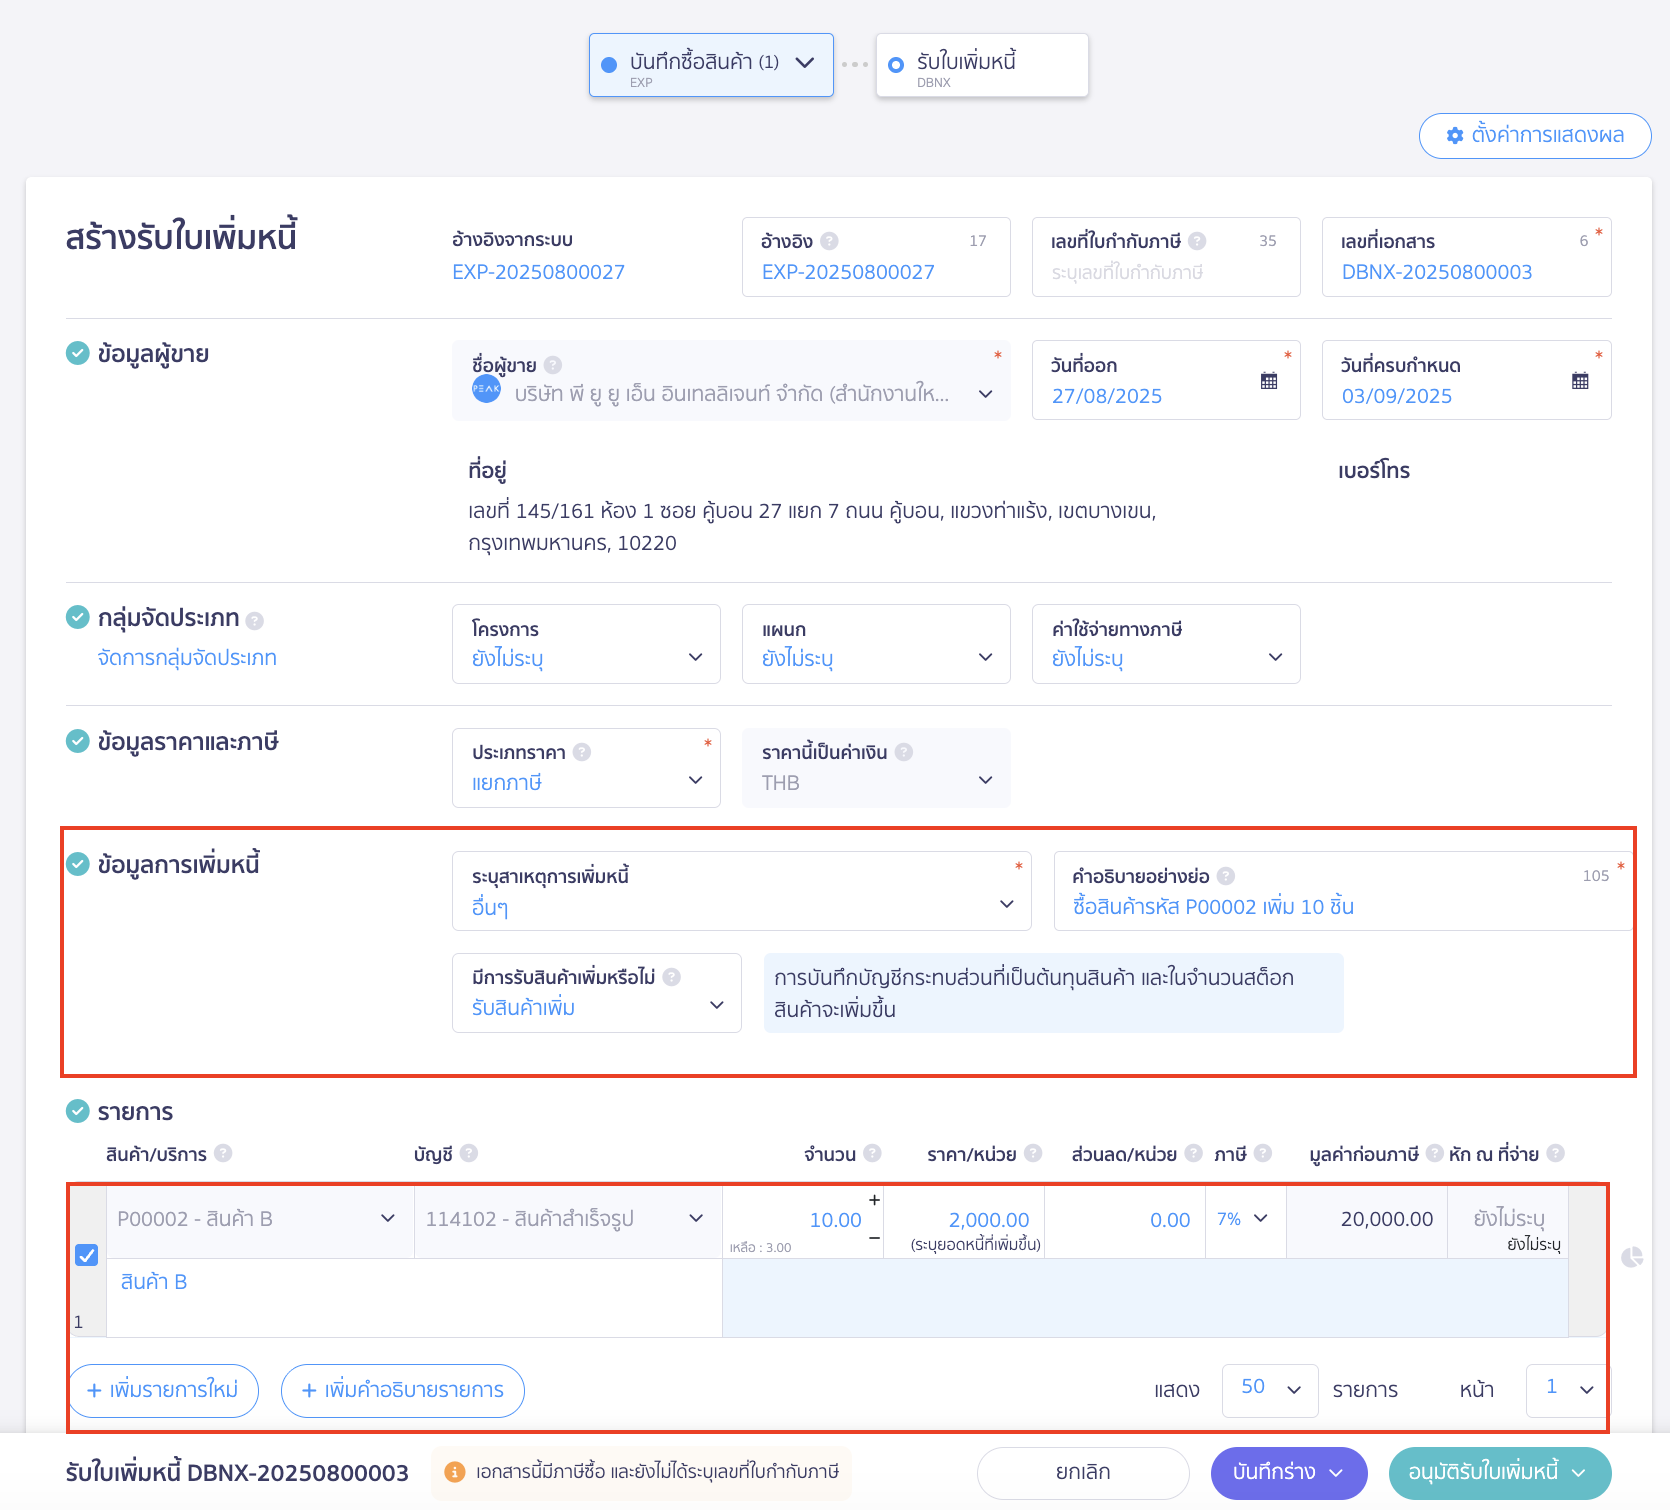Viewport: 1670px width, 1510px height.
Task: Click help icon next to คำอธิบายอย่างย่อ
Action: pos(1226,876)
